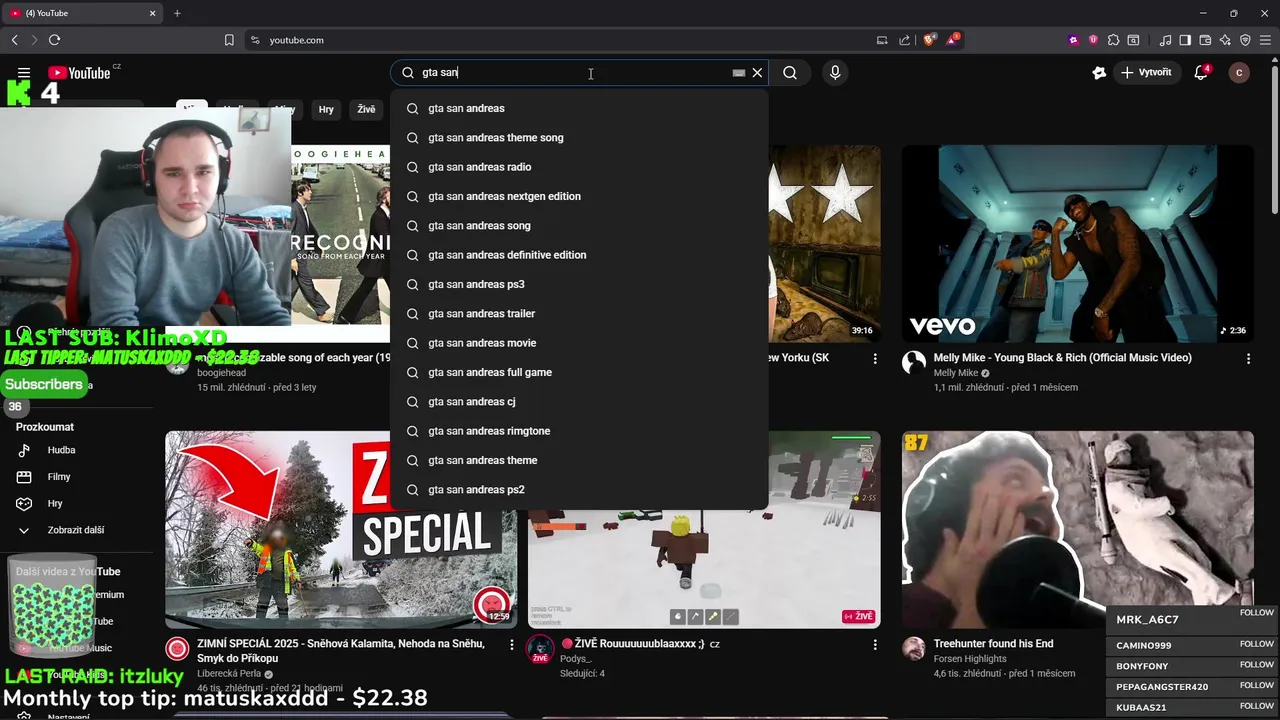Choose suggestion gta san andreas ps3
Image resolution: width=1280 pixels, height=720 pixels.
[x=579, y=284]
